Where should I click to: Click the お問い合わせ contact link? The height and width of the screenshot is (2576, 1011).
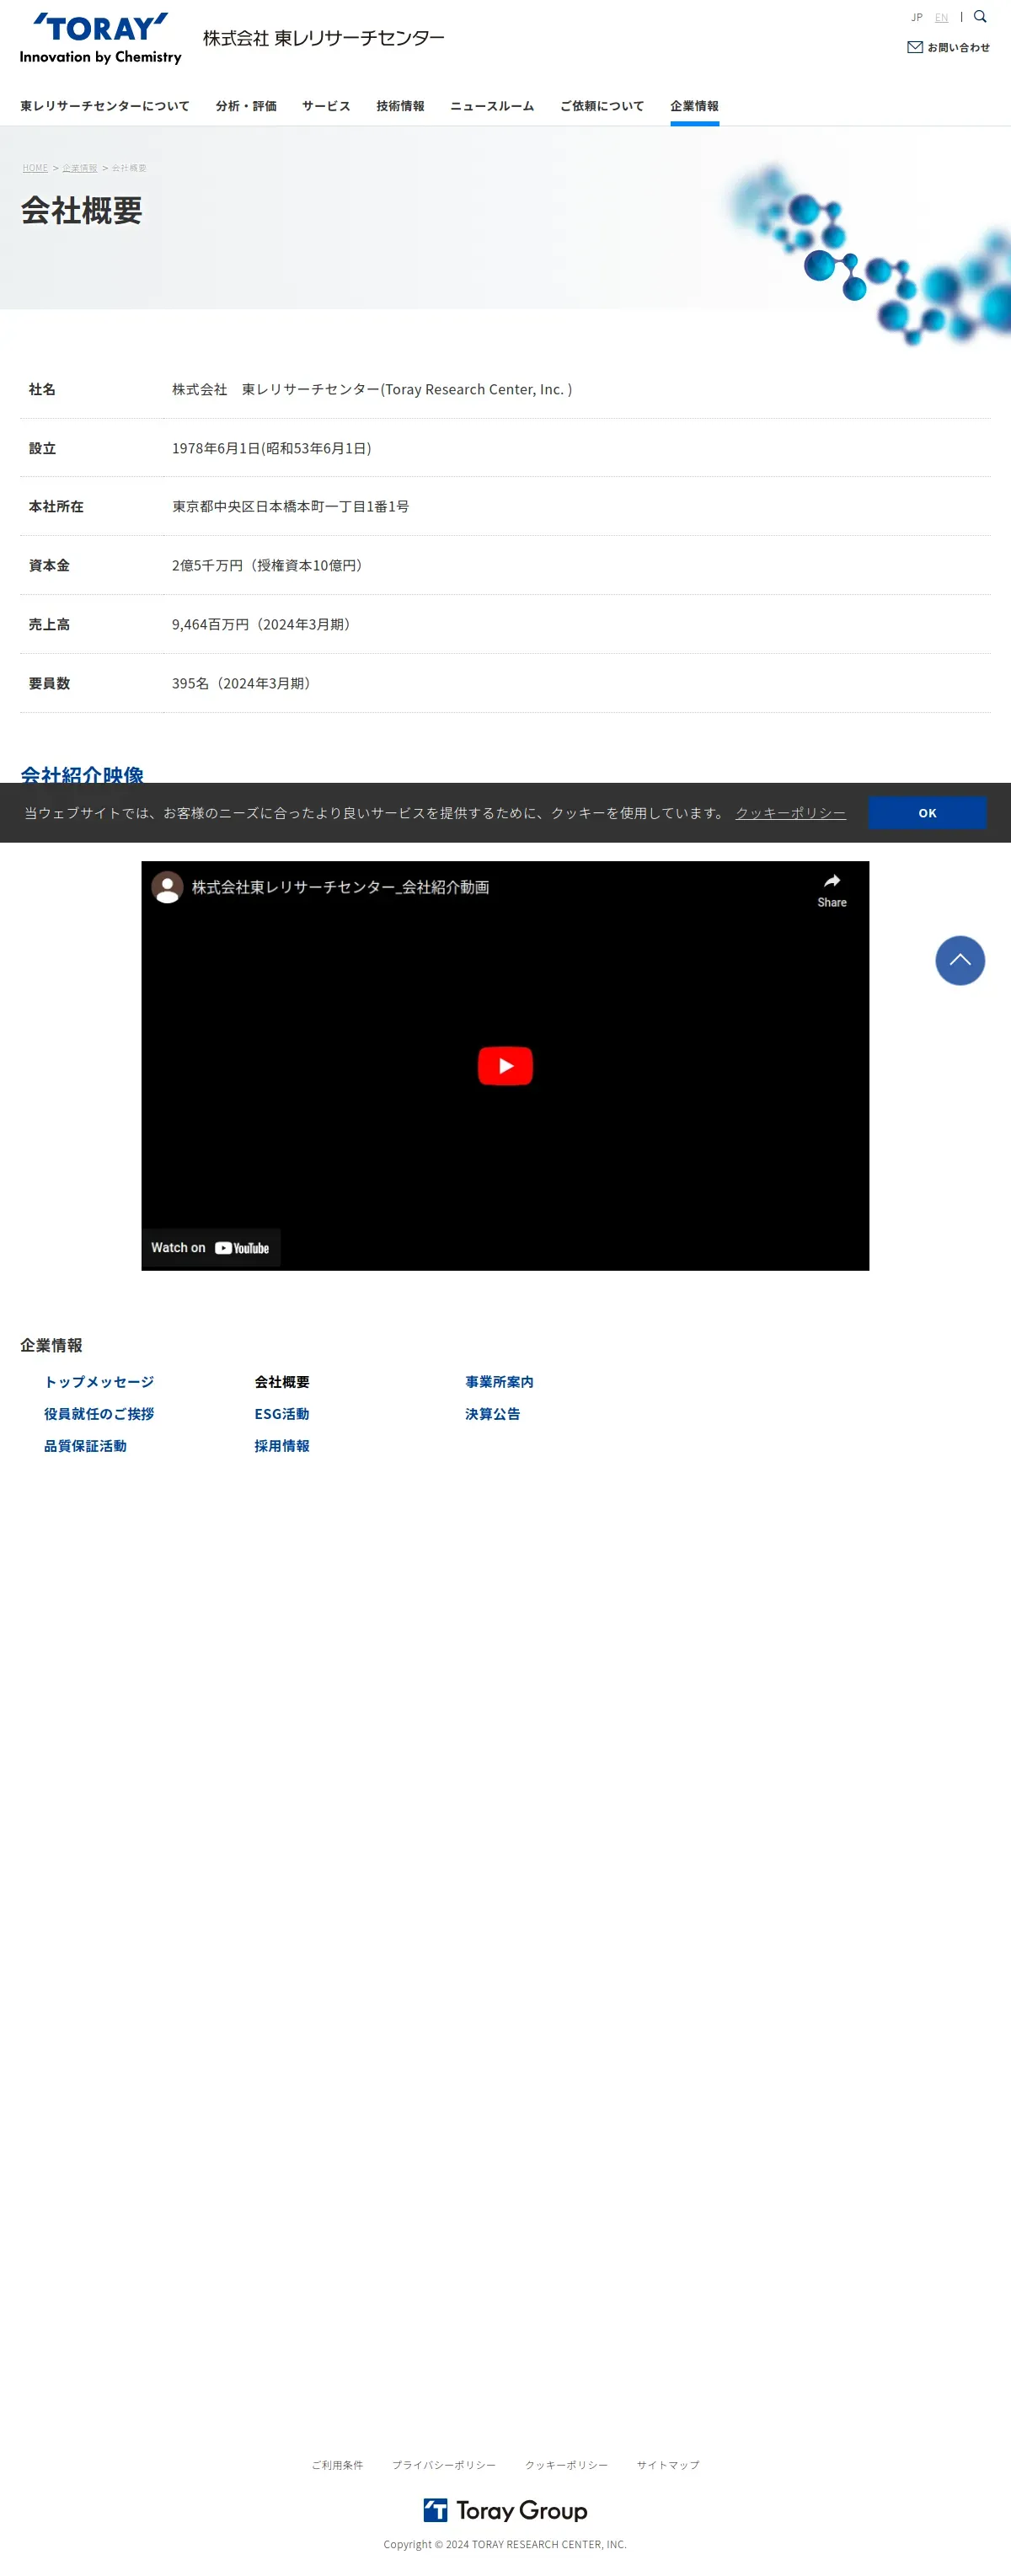[x=958, y=47]
